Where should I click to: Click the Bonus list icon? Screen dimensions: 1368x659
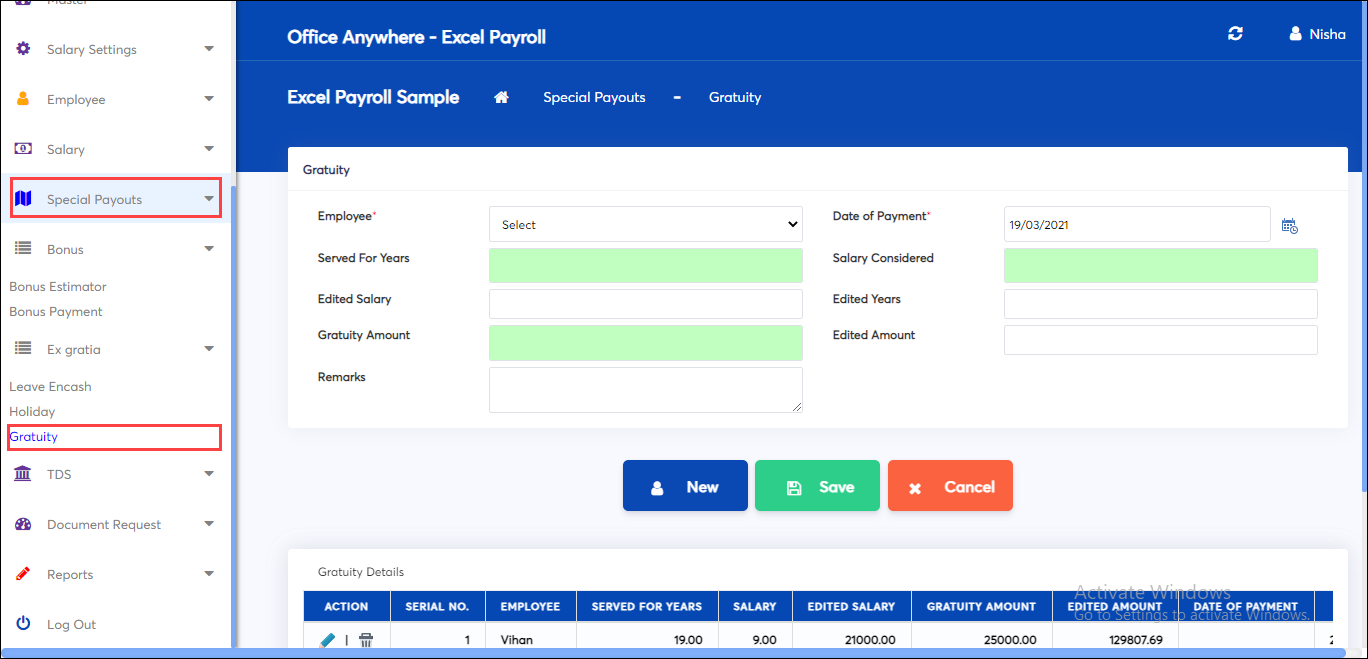(24, 249)
